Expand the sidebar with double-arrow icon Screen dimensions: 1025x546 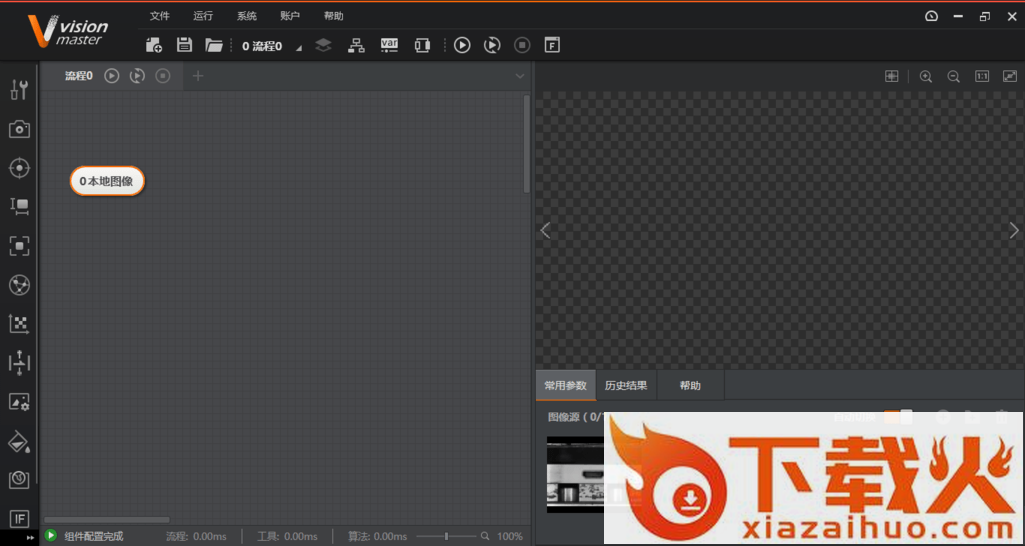click(x=30, y=537)
